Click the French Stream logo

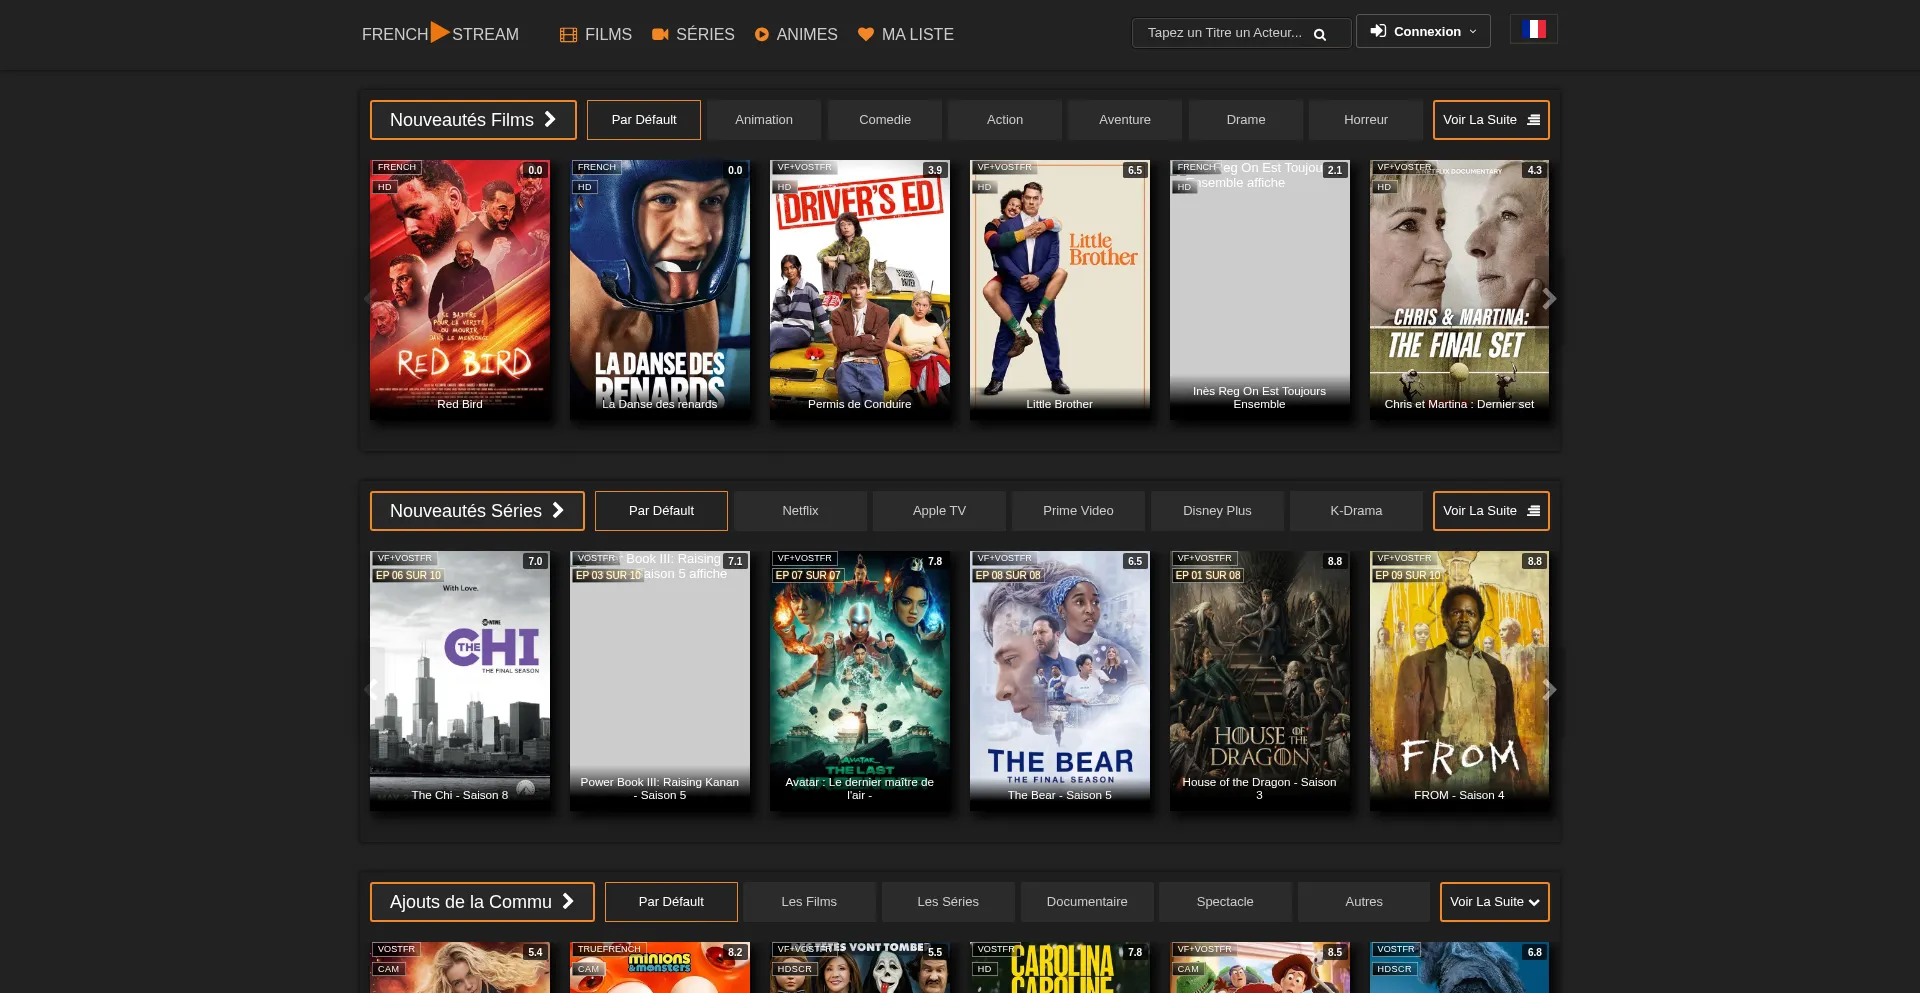[x=440, y=33]
